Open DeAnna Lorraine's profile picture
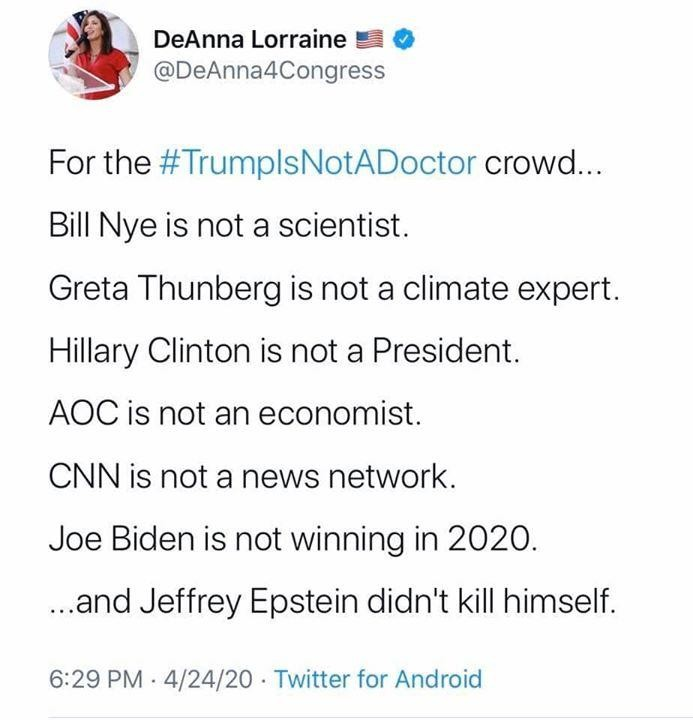Image resolution: width=693 pixels, height=720 pixels. pyautogui.click(x=93, y=54)
